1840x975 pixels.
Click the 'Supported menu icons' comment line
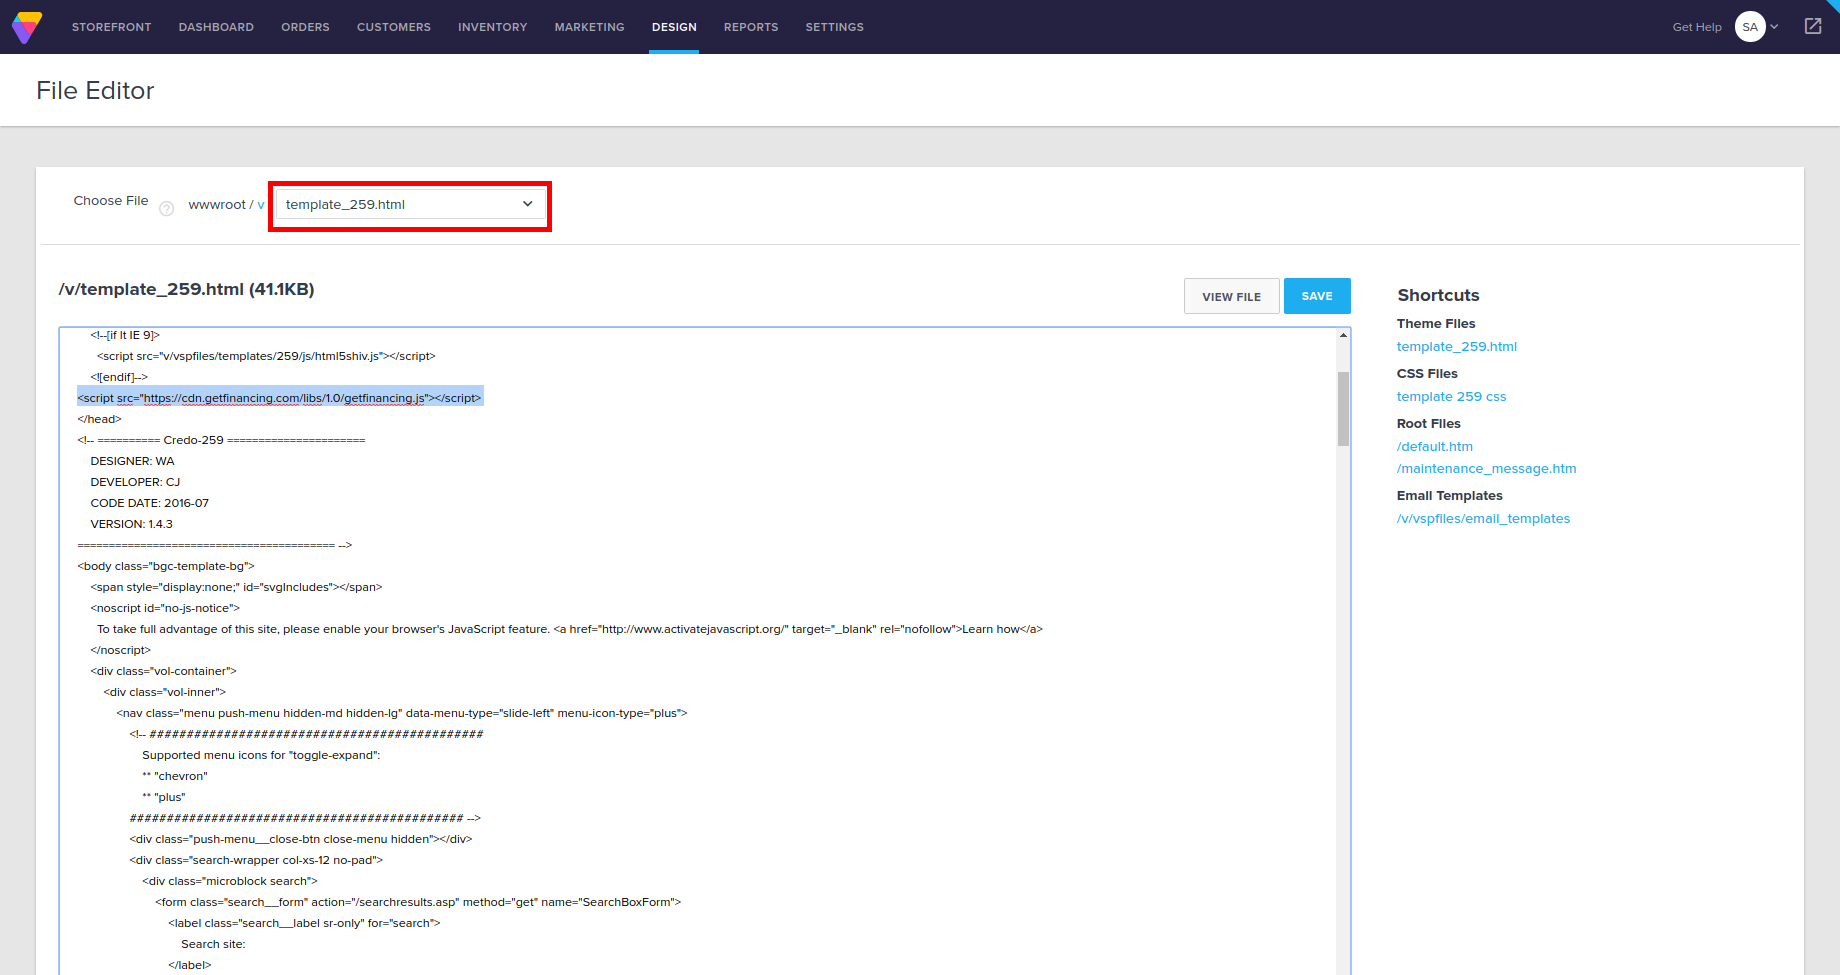click(x=261, y=755)
